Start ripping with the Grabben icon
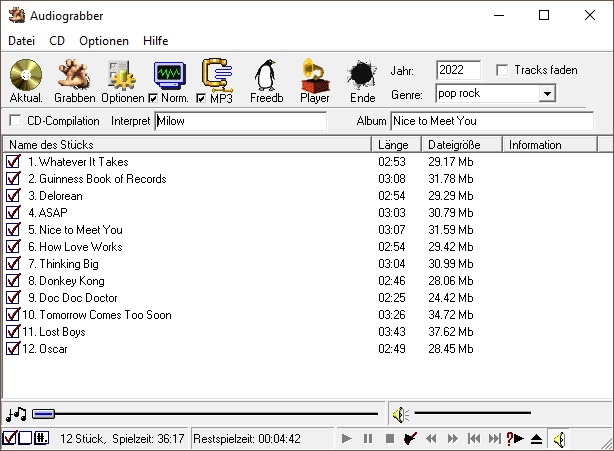The height and width of the screenshot is (451, 614). [74, 75]
